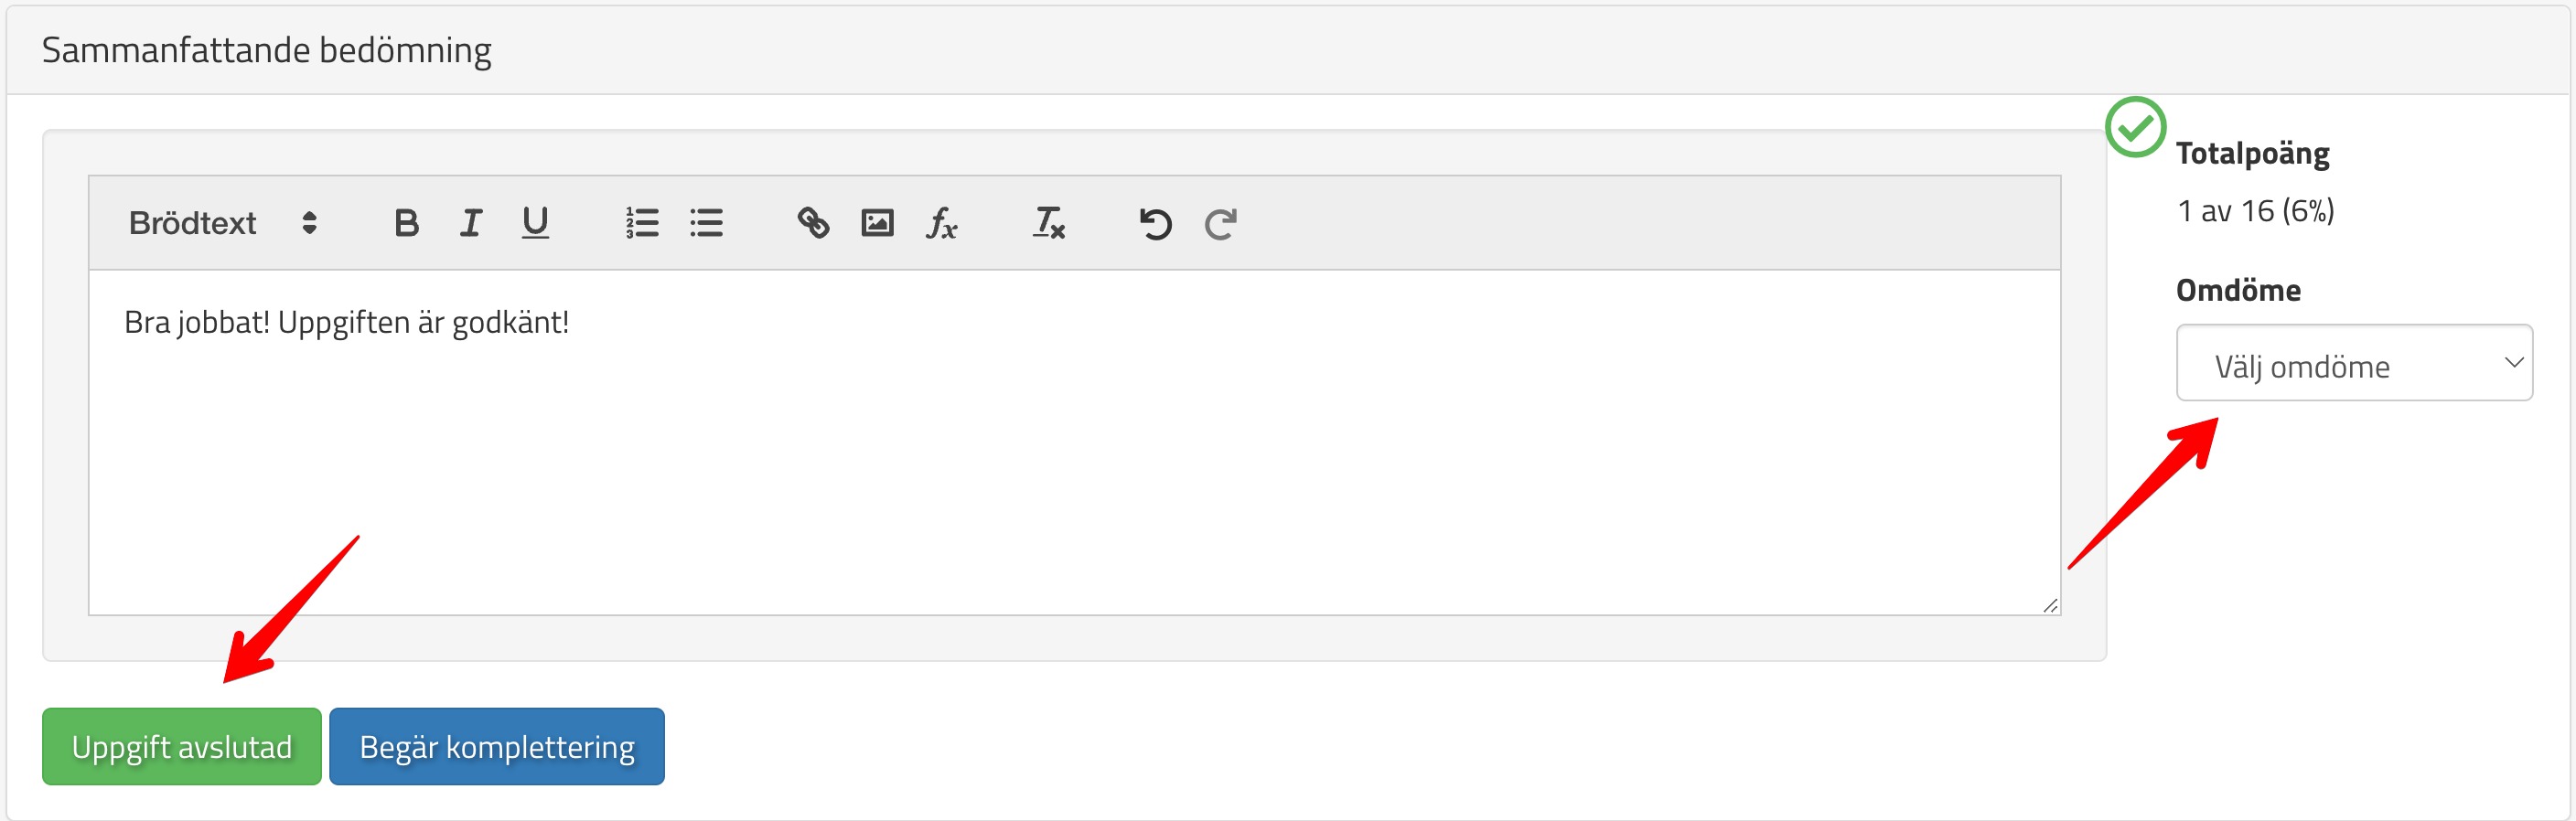Undo the last edit
Image resolution: width=2576 pixels, height=821 pixels.
point(1155,224)
